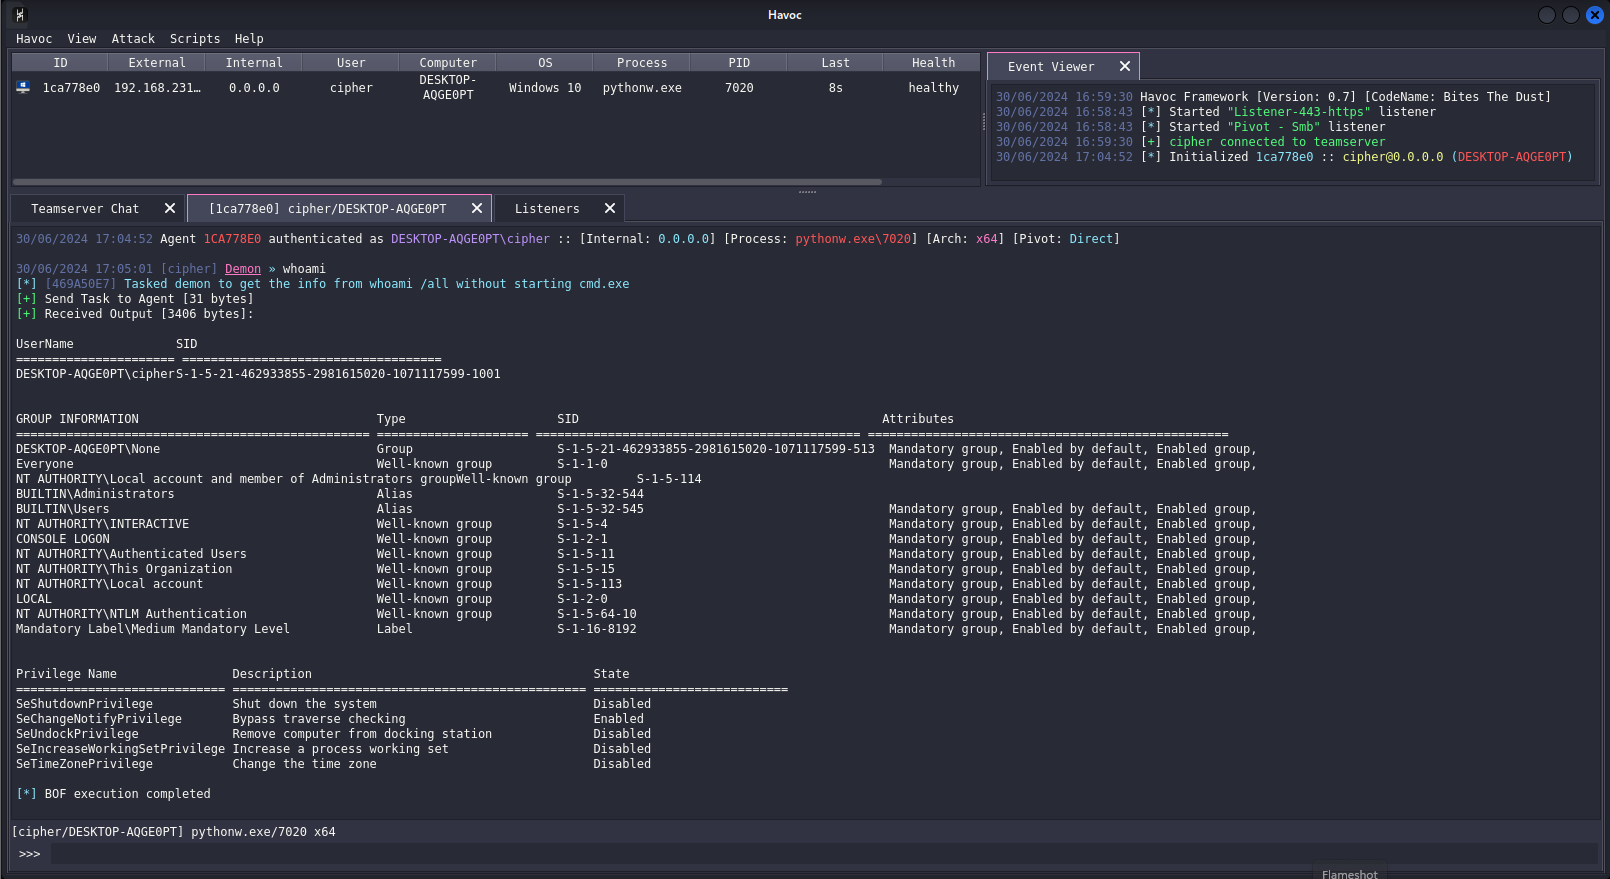The width and height of the screenshot is (1610, 879).
Task: Sort sessions by ID column header
Action: (x=60, y=63)
